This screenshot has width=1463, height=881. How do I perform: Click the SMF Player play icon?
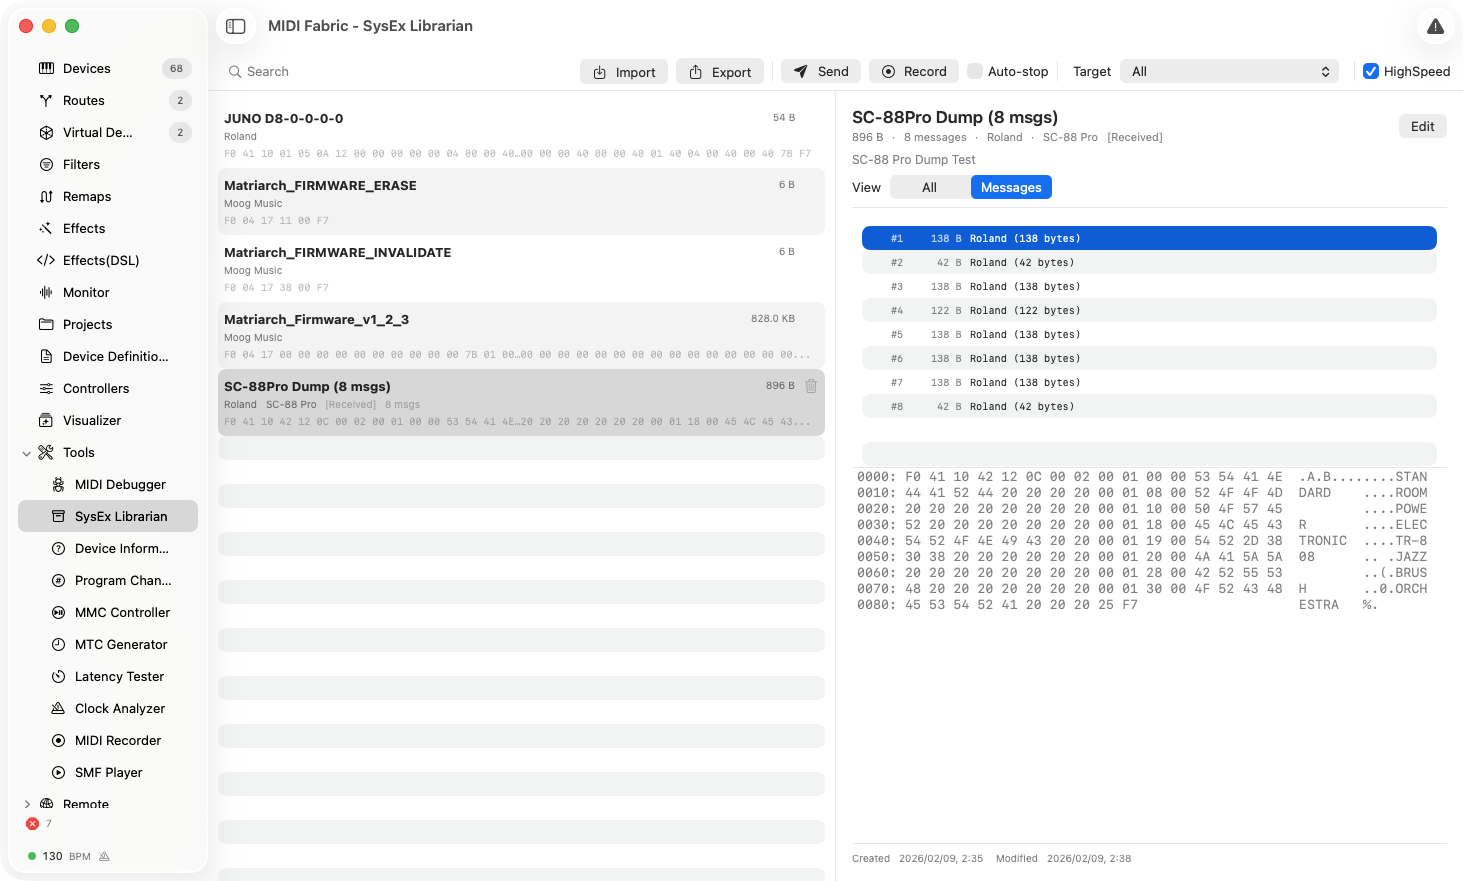(58, 772)
